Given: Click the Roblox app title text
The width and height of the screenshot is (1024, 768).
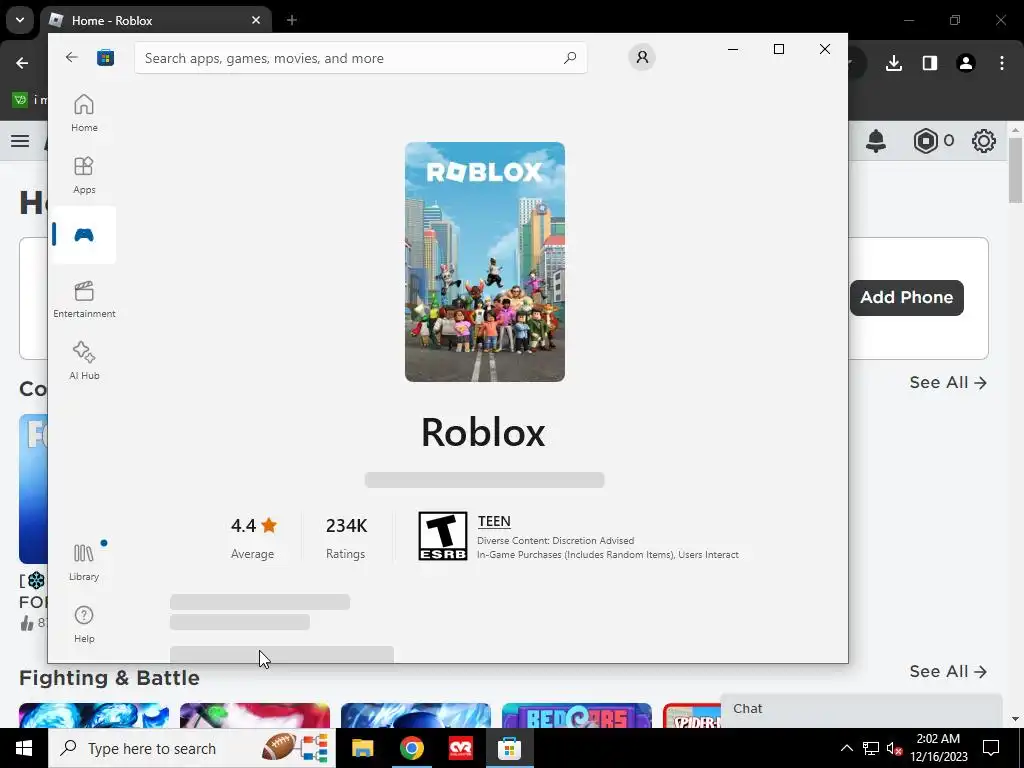Looking at the screenshot, I should (483, 433).
